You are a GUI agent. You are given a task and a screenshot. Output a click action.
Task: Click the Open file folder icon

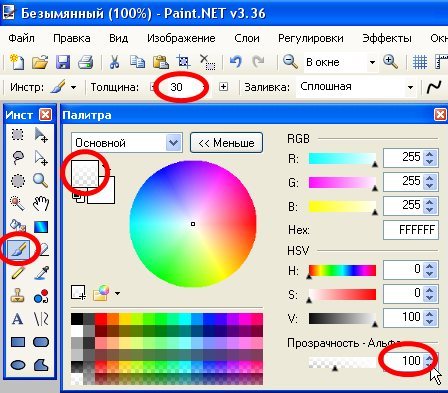(40, 62)
